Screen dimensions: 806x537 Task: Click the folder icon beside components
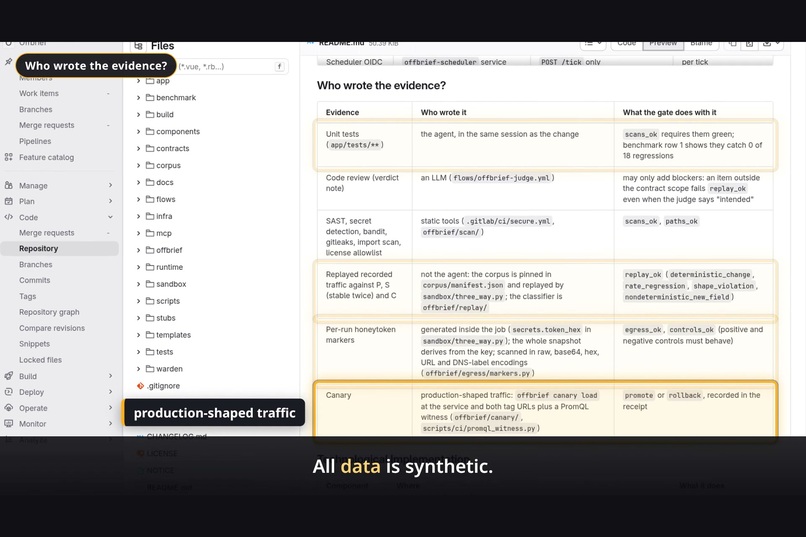(x=150, y=132)
